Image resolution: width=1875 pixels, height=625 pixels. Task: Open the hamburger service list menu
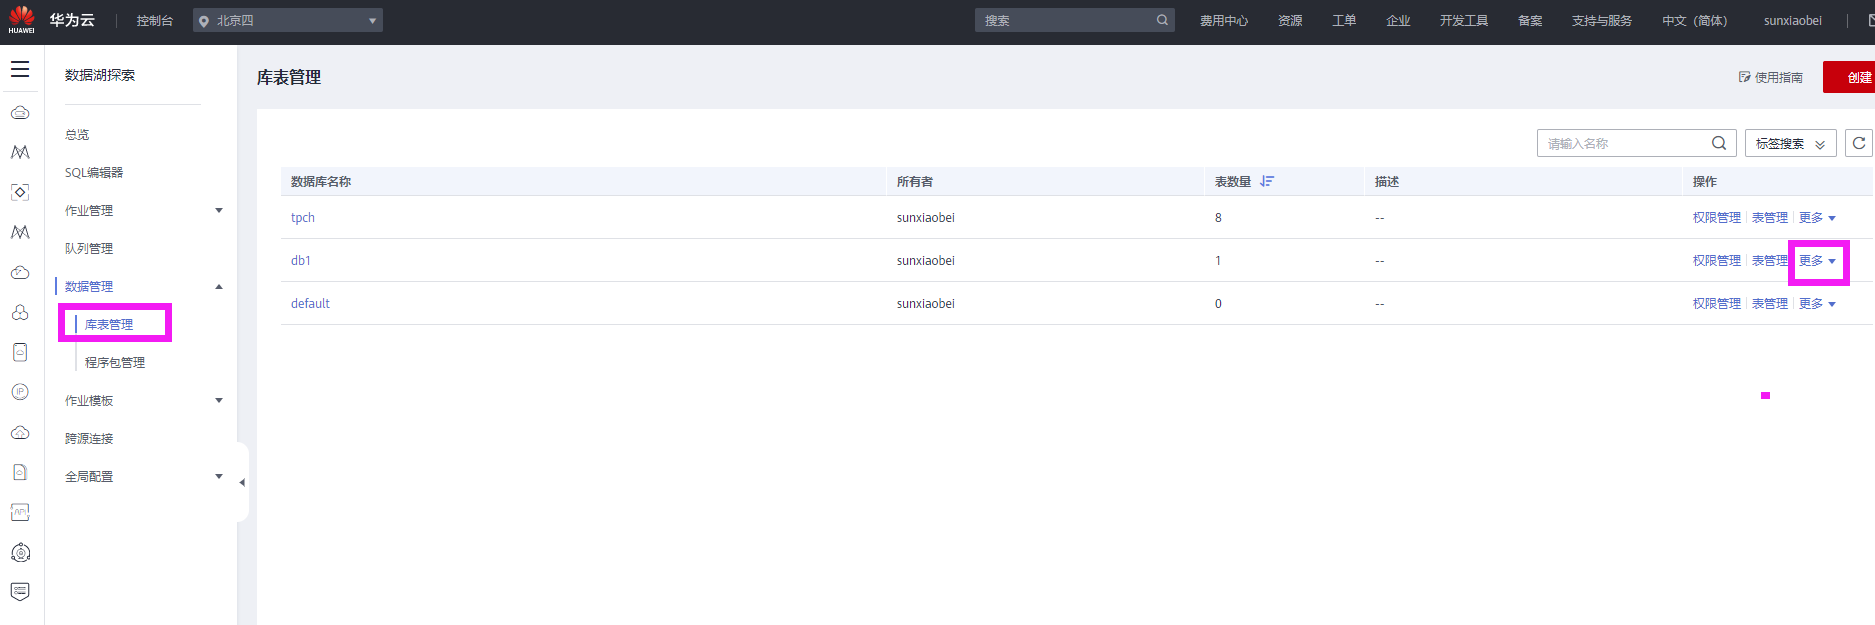[20, 70]
